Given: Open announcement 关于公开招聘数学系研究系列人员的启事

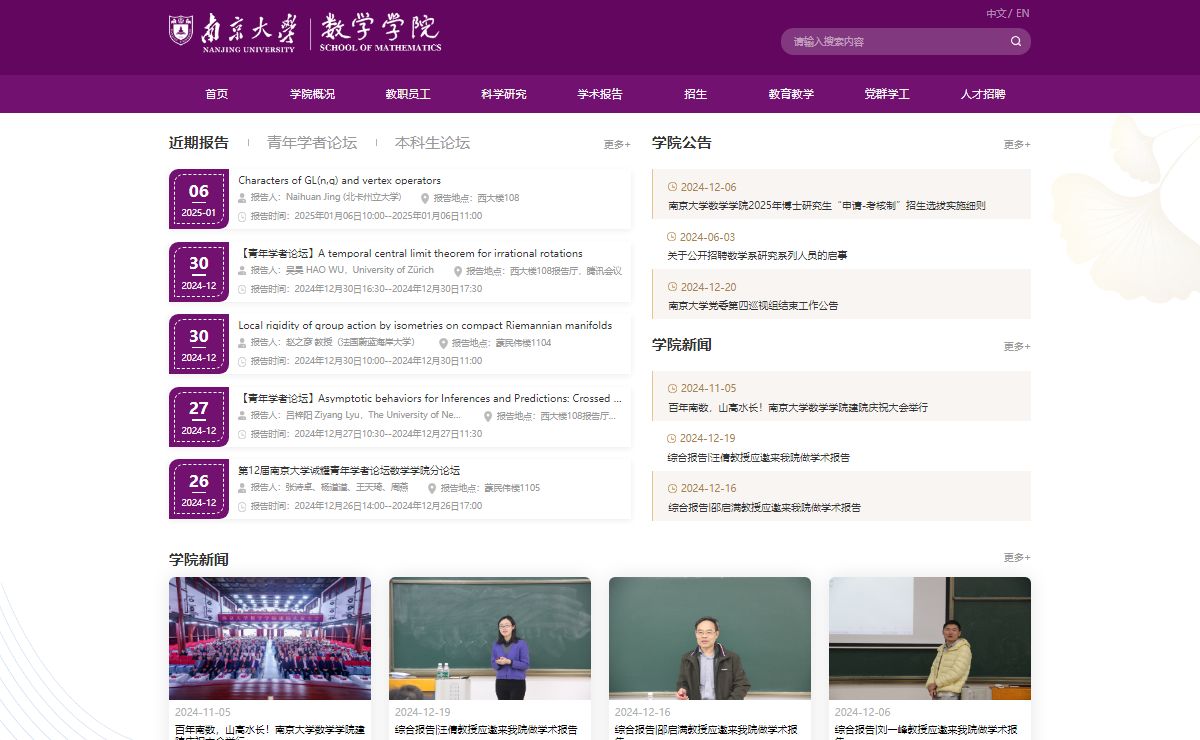Looking at the screenshot, I should pyautogui.click(x=758, y=255).
